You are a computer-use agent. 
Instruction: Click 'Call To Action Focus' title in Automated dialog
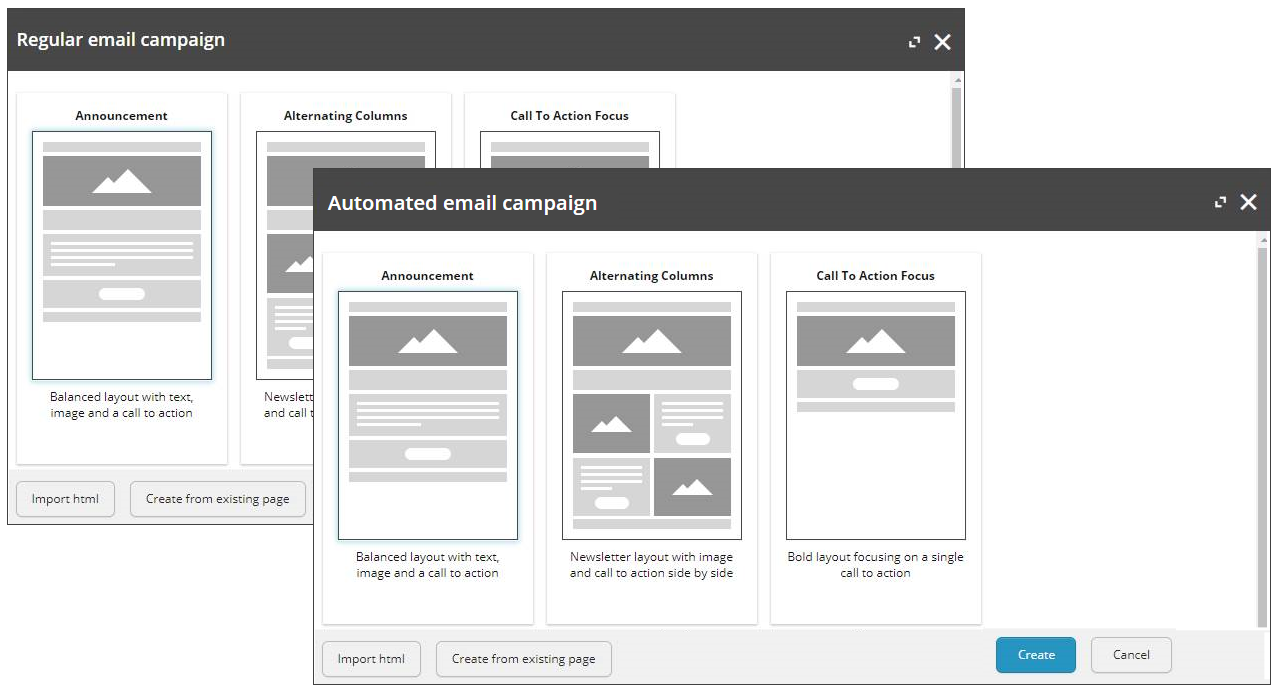[876, 276]
